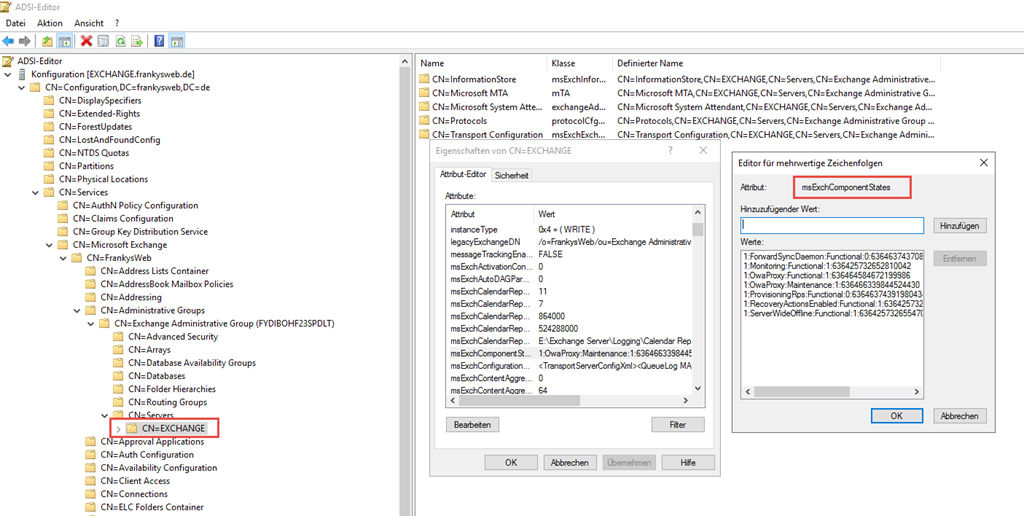Expand the CN=EXCHANGE server node
This screenshot has width=1024, height=516.
point(119,428)
